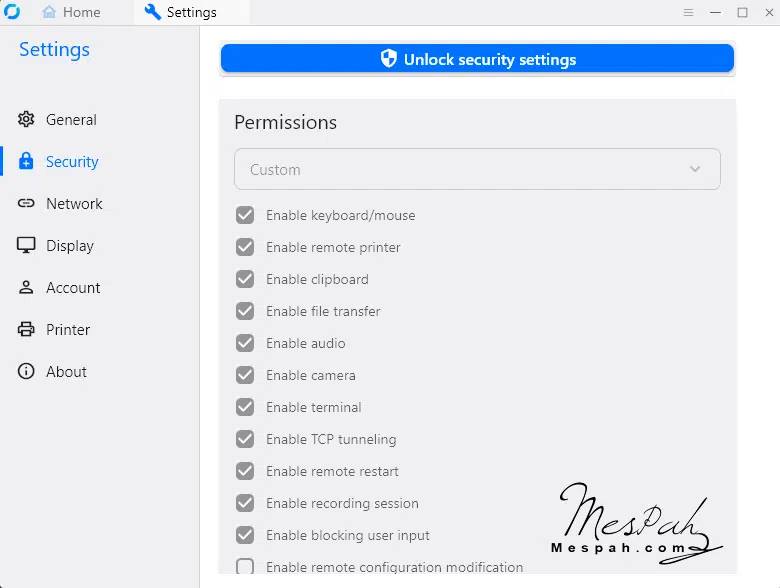This screenshot has height=588, width=780.
Task: Open Network settings section
Action: pos(74,204)
